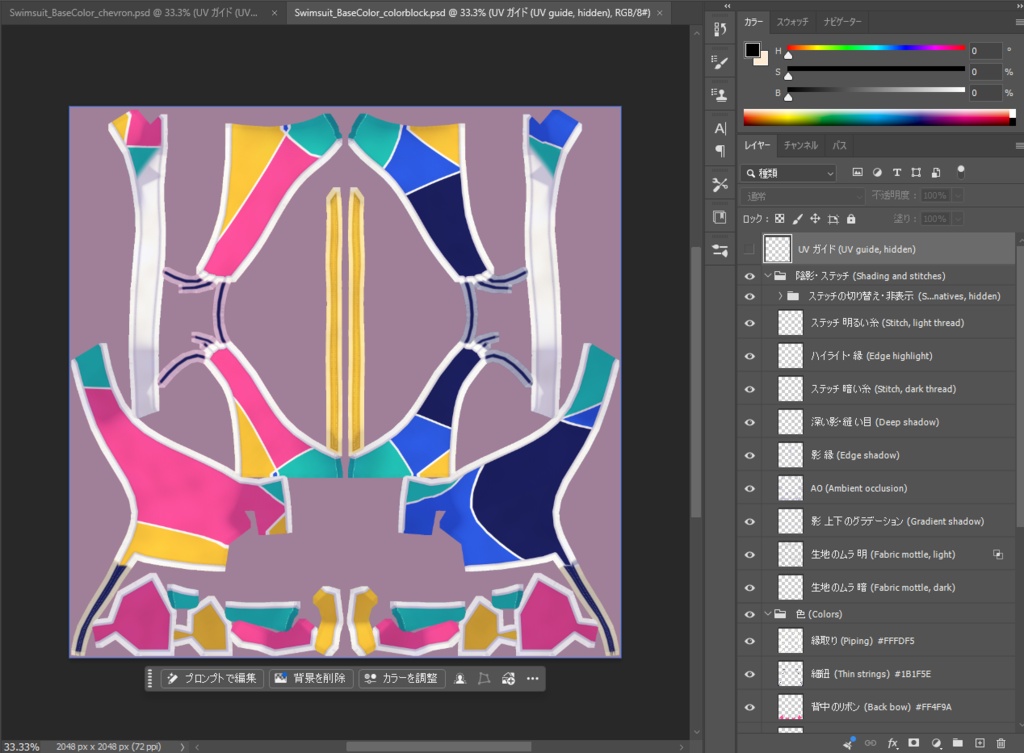Lock layer position icon
This screenshot has width=1024, height=753.
point(815,219)
